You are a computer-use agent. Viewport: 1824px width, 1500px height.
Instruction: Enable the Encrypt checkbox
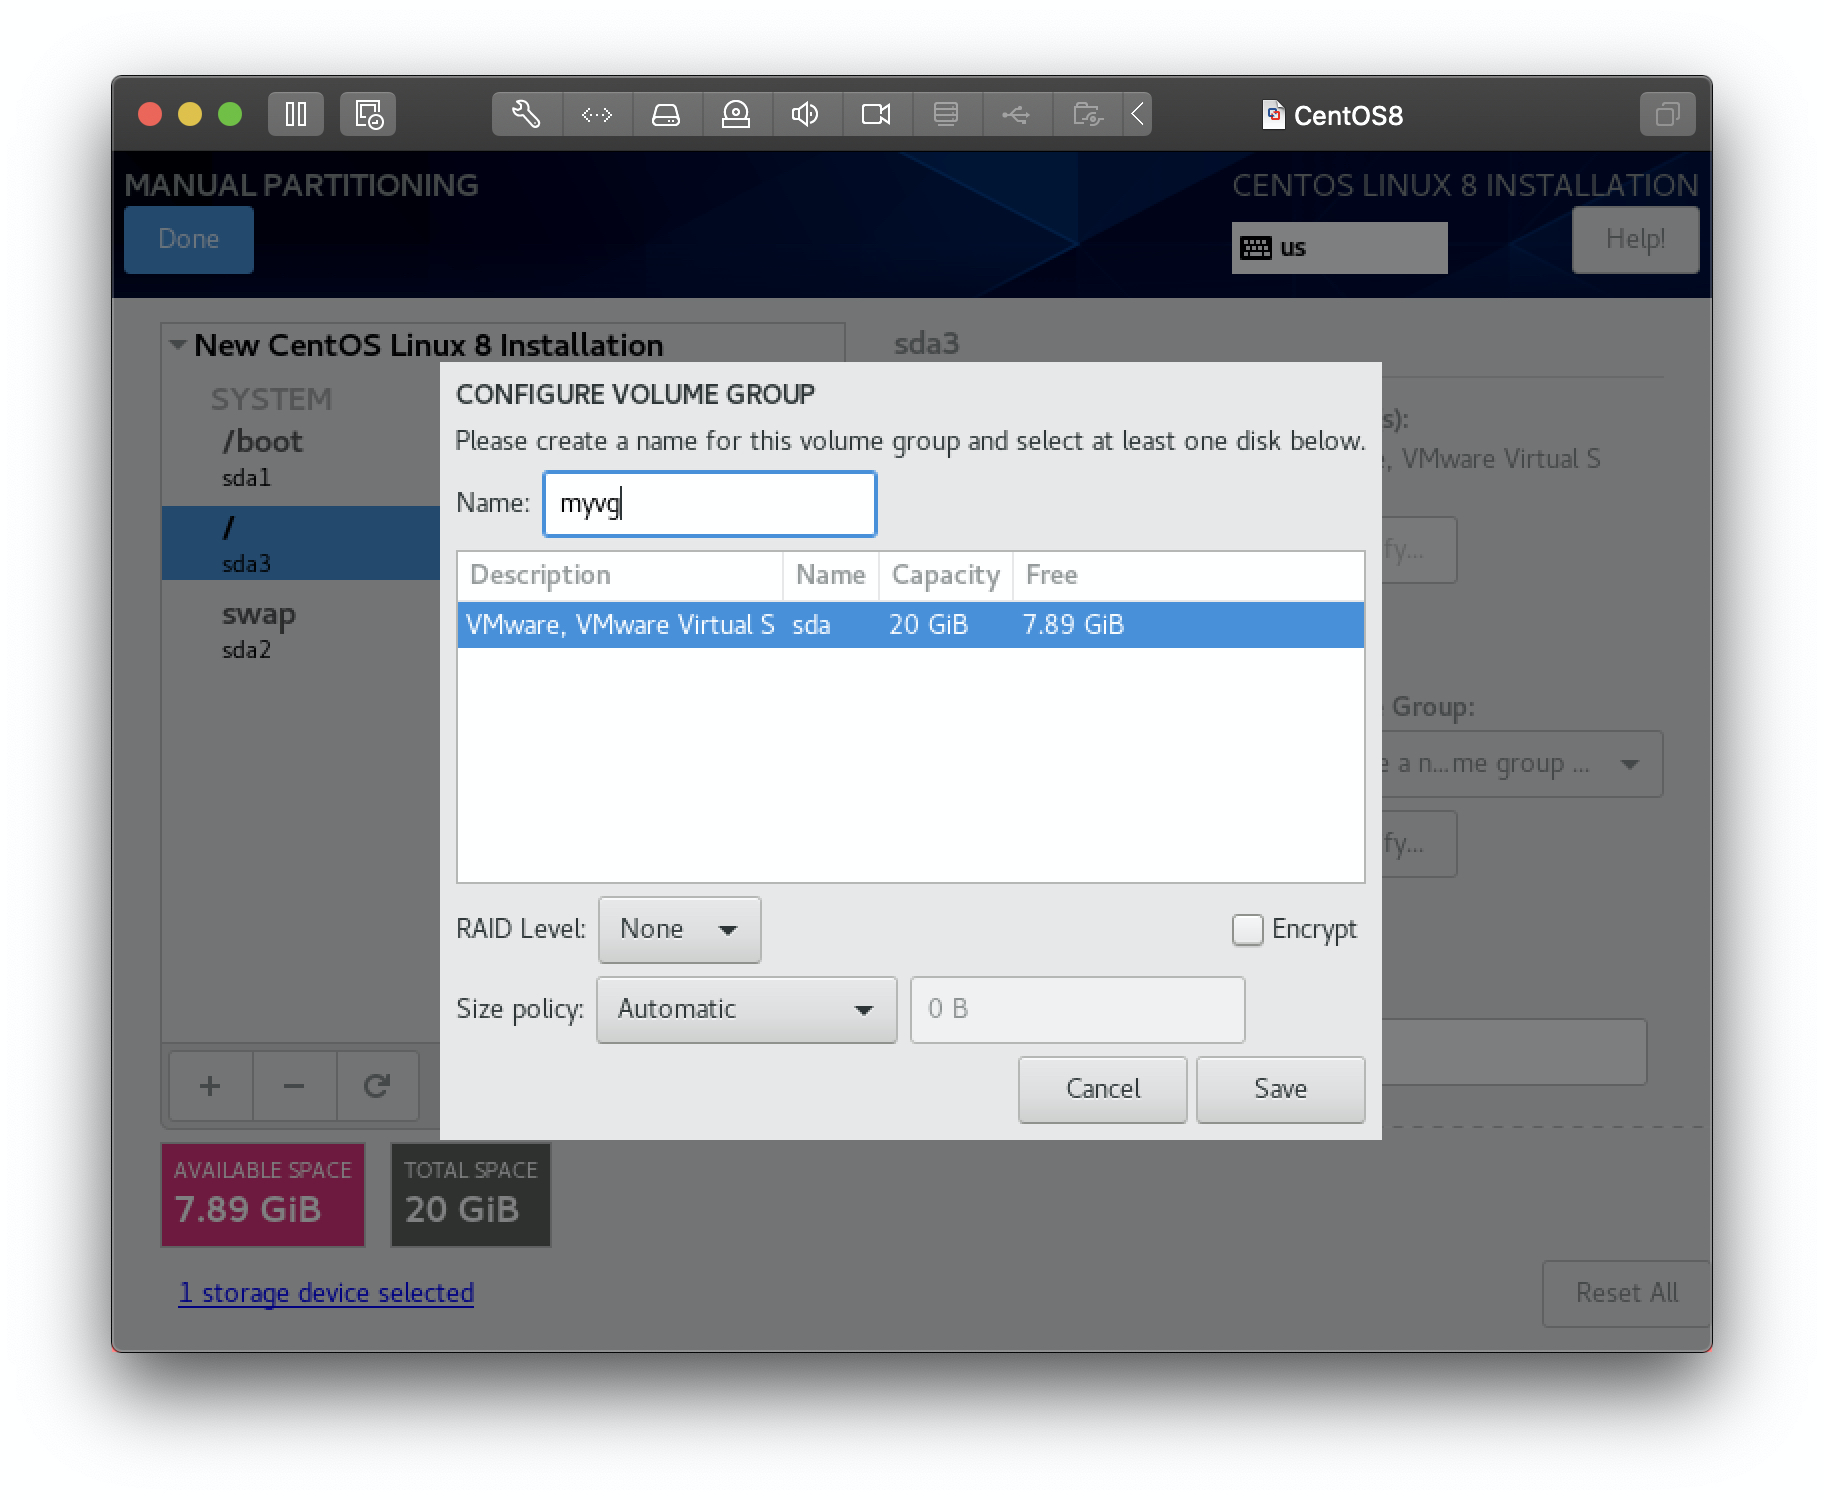(1247, 929)
